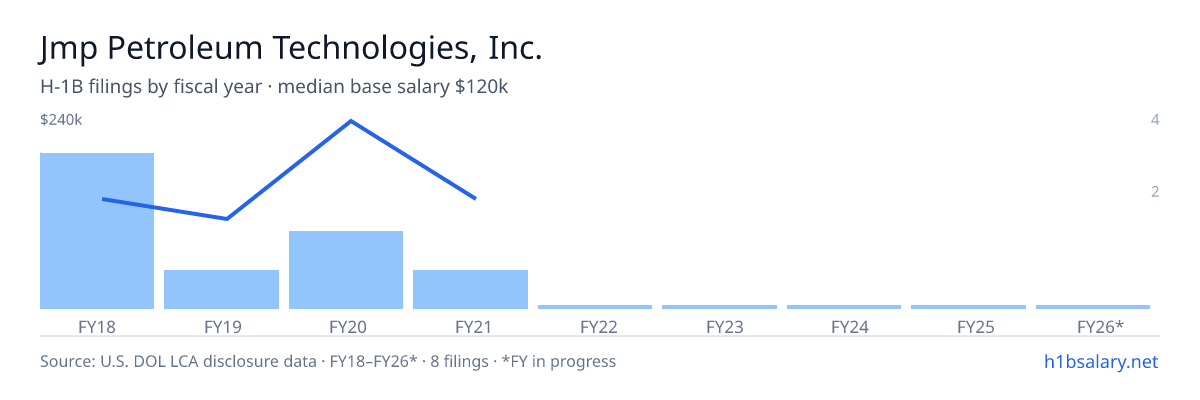Select the FY20 filings bar
The height and width of the screenshot is (400, 1200).
tap(346, 270)
